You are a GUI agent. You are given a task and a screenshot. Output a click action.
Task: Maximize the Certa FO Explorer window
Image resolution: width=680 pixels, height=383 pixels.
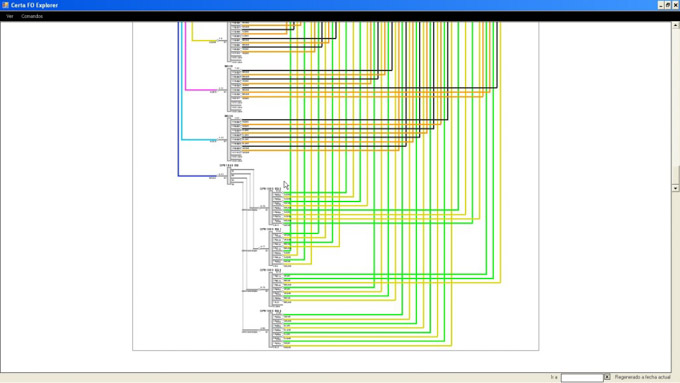668,5
